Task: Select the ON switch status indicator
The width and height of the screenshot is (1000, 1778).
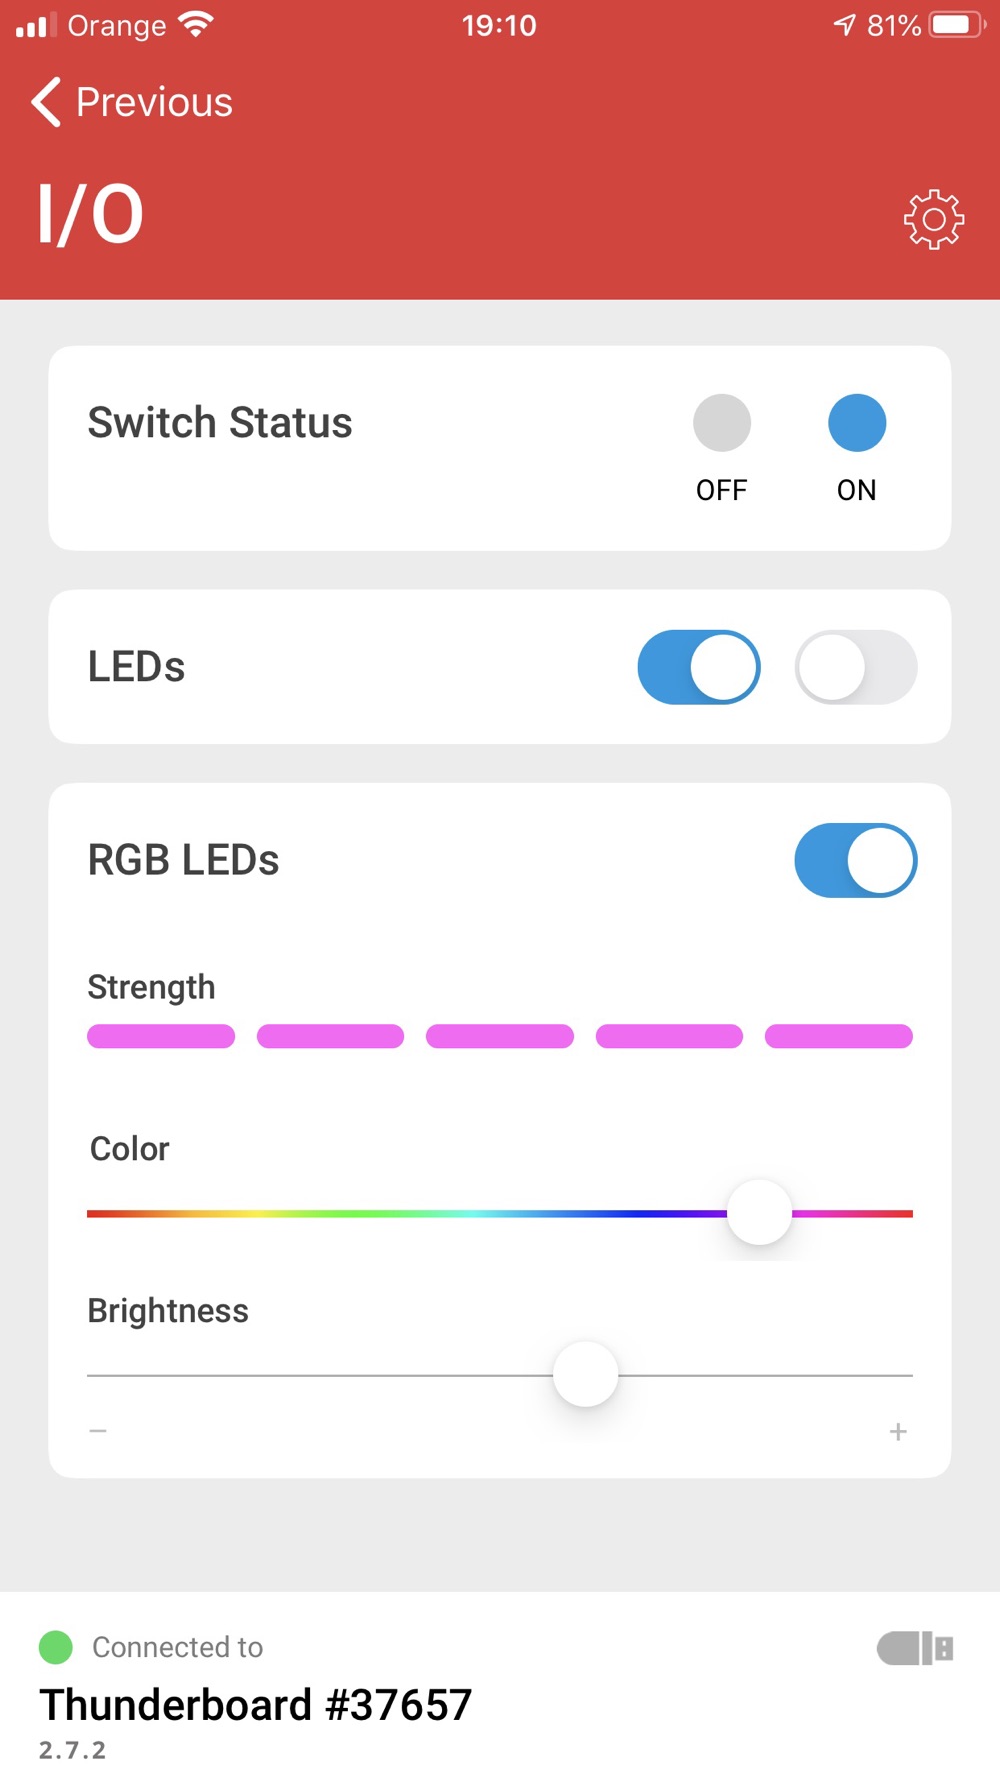Action: (x=857, y=423)
